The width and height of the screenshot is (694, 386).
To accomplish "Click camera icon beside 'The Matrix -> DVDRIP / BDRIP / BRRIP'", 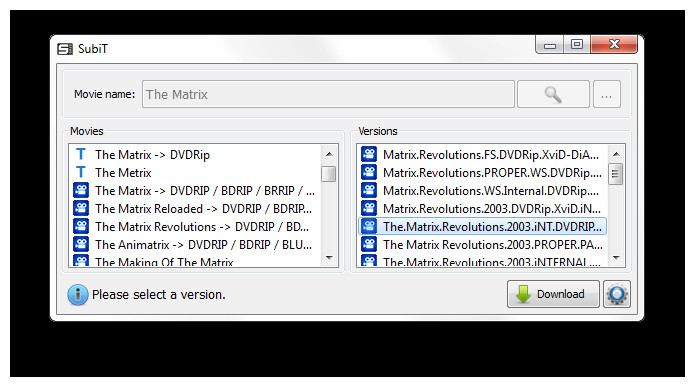I will pyautogui.click(x=81, y=190).
